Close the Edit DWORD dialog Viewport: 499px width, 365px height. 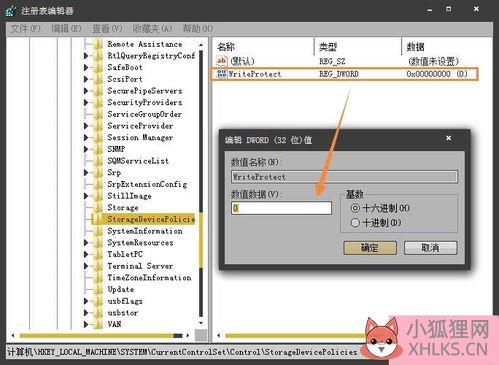(449, 138)
